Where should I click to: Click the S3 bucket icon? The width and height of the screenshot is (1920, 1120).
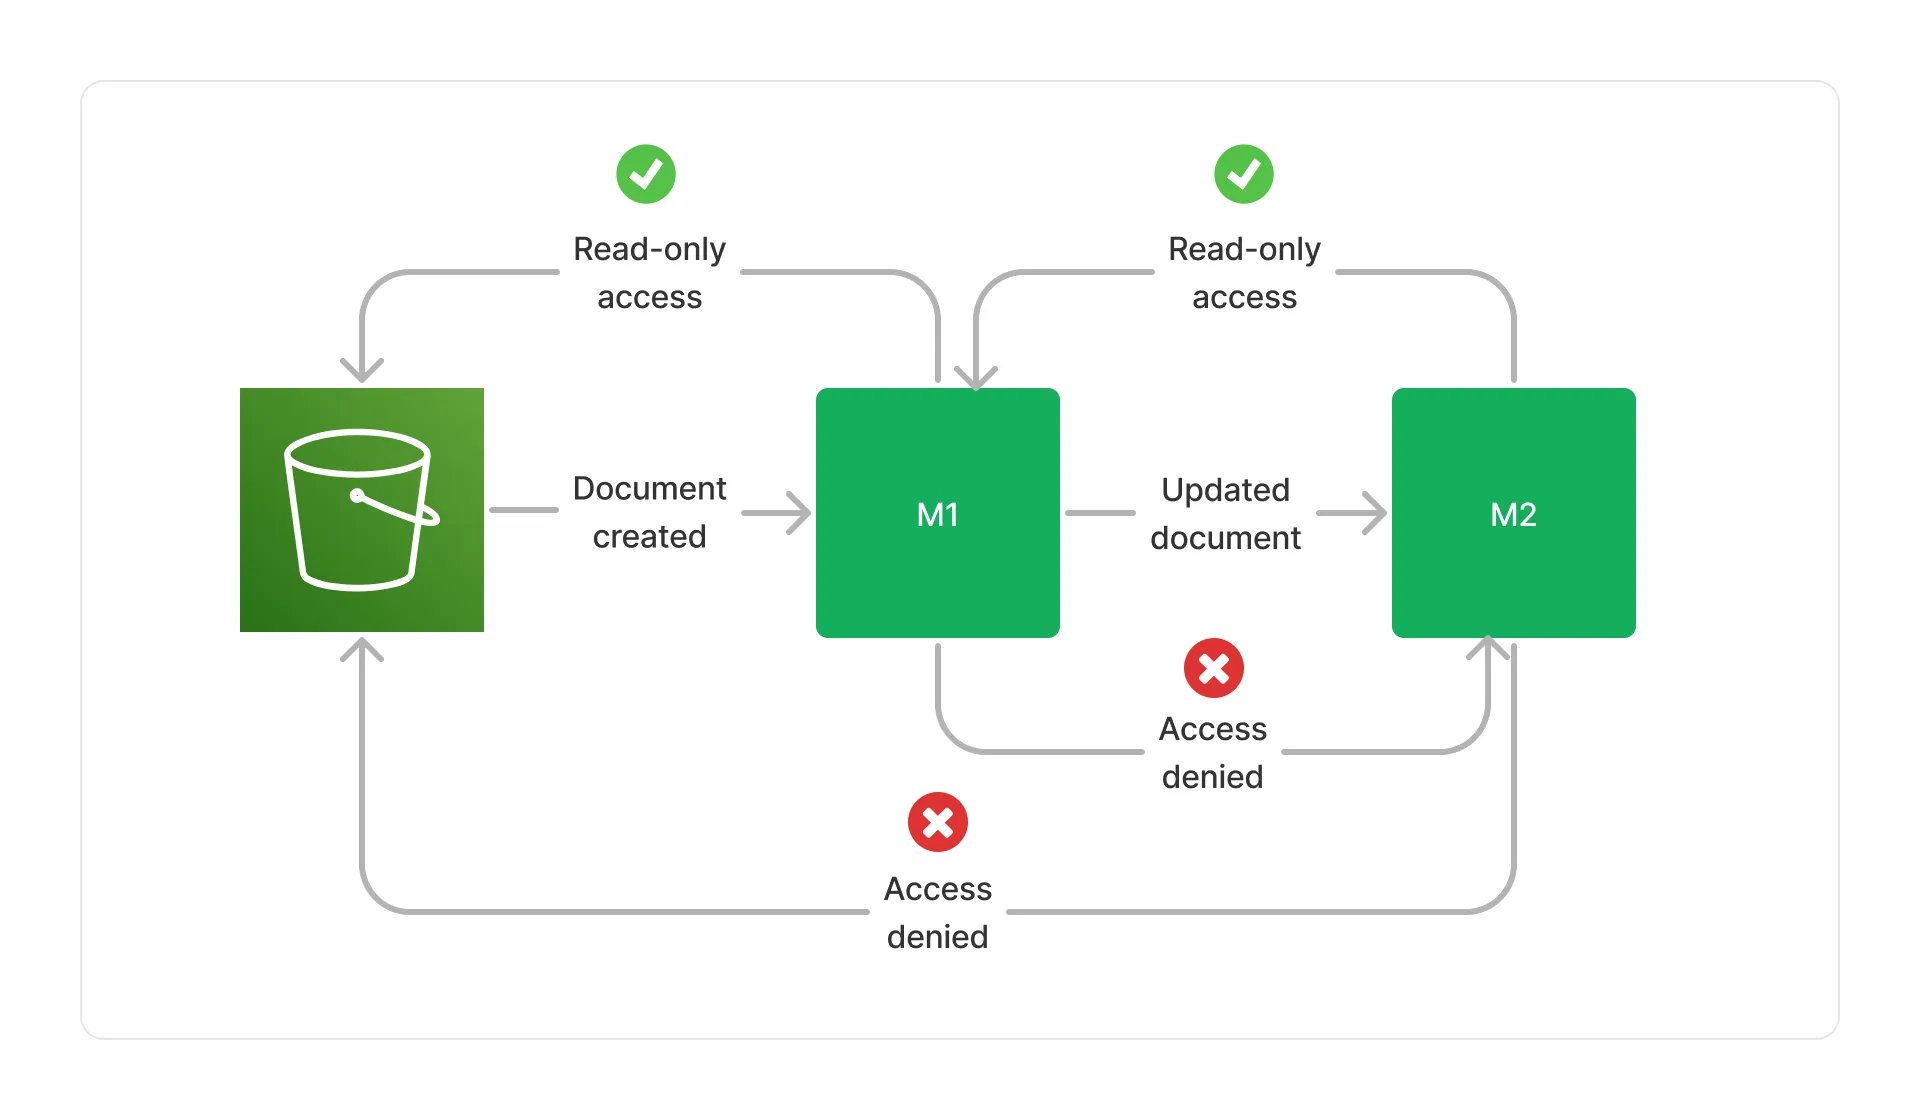point(362,510)
